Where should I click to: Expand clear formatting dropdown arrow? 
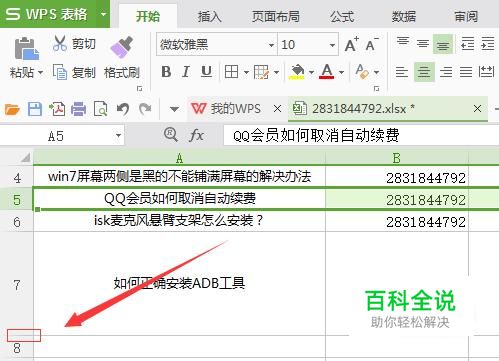point(376,72)
